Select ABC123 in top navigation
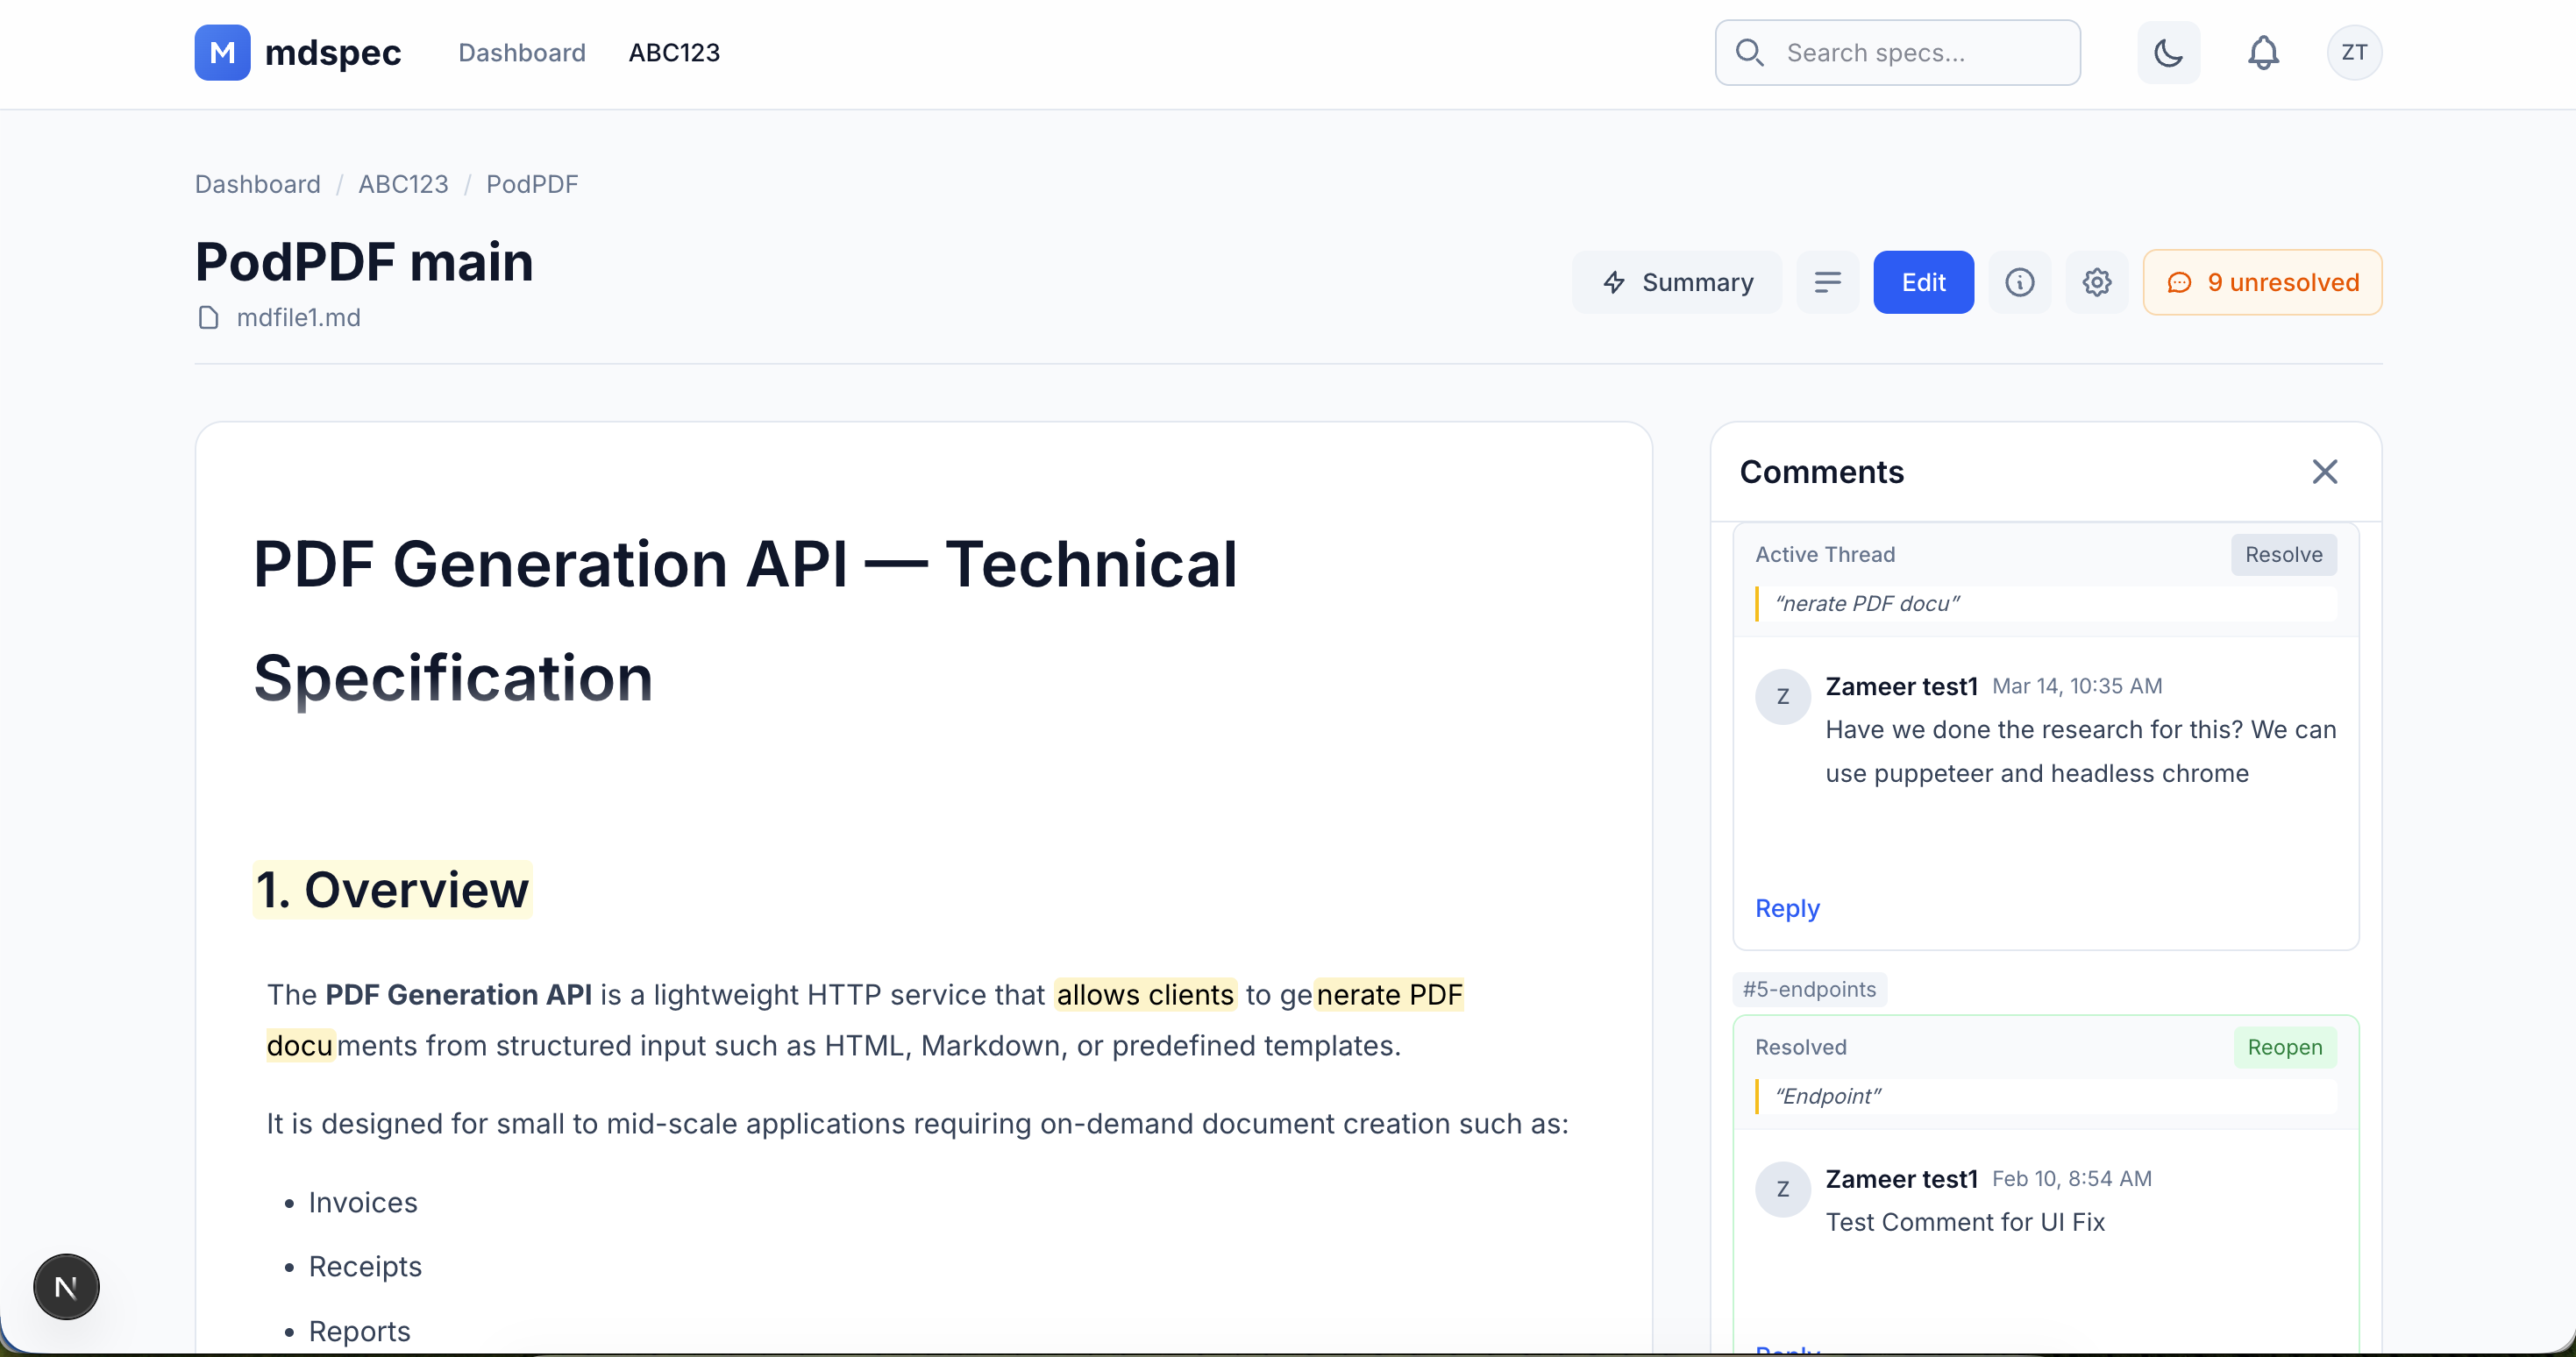Image resolution: width=2576 pixels, height=1357 pixels. tap(674, 52)
